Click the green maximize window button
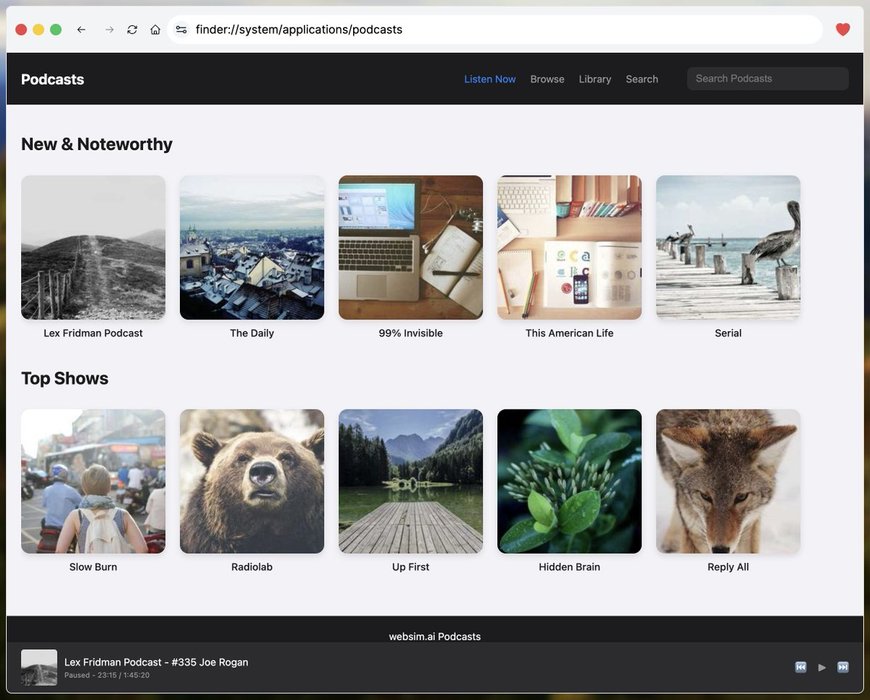 click(55, 29)
